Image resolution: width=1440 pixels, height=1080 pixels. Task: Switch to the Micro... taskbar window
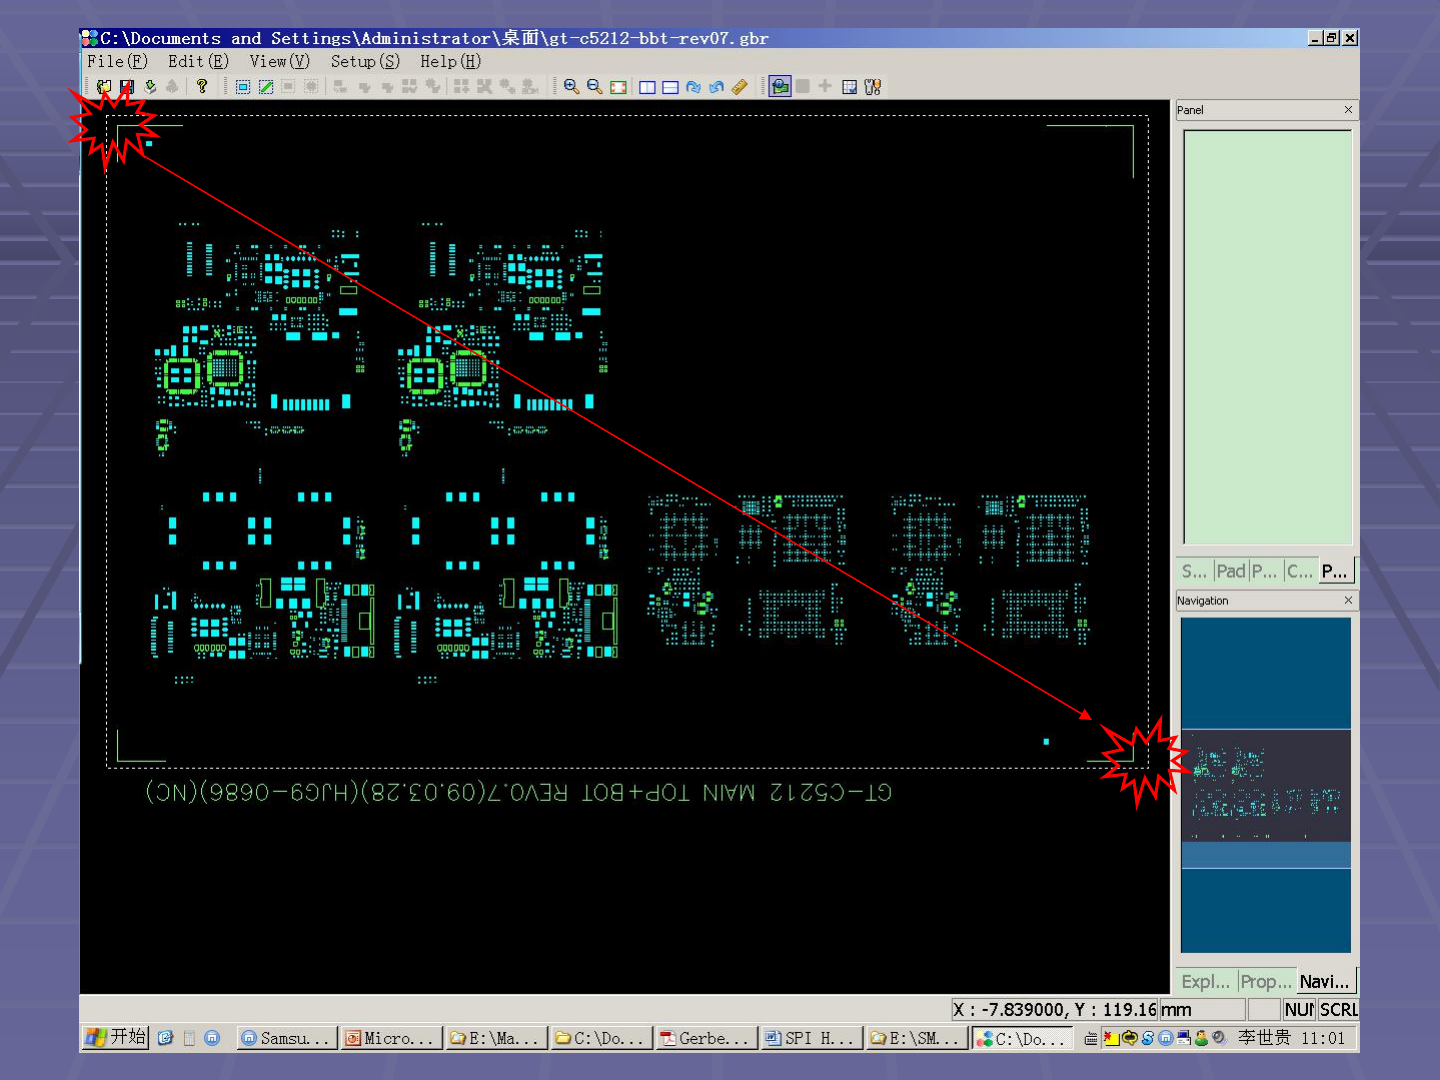[x=390, y=1038]
